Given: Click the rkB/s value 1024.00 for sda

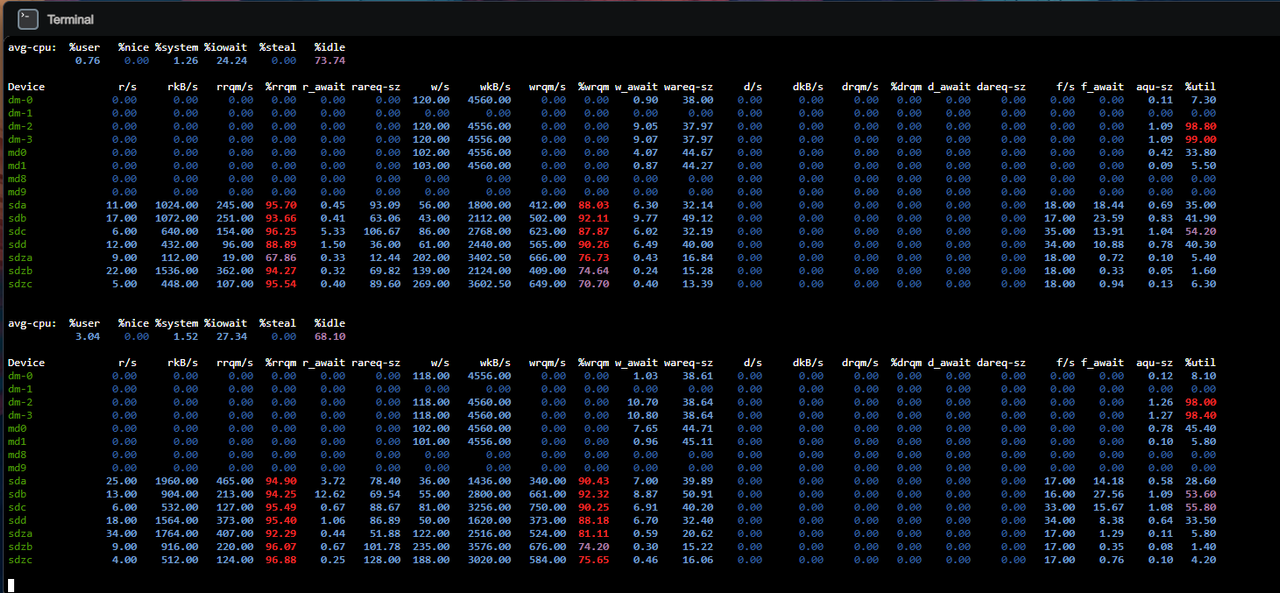Looking at the screenshot, I should pos(178,205).
